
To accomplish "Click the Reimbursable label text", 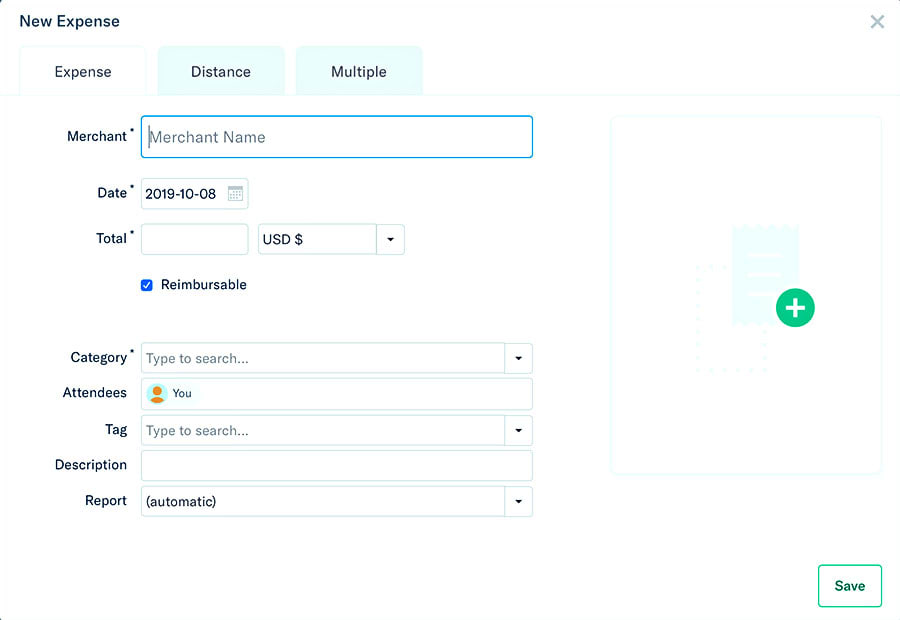I will [204, 285].
